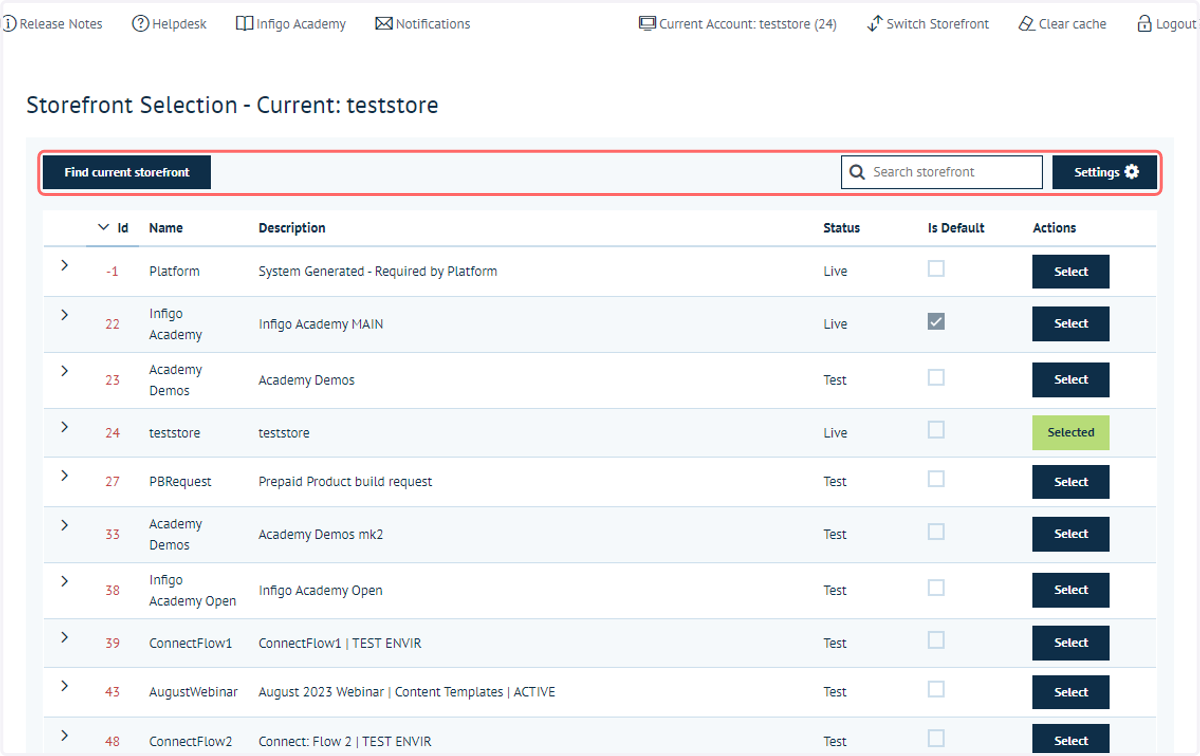Open Release Notes info icon
This screenshot has width=1200, height=756.
pos(9,23)
